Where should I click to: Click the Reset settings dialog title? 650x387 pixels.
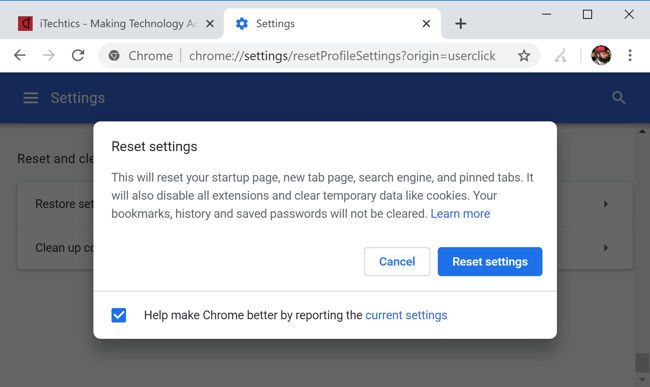[154, 147]
